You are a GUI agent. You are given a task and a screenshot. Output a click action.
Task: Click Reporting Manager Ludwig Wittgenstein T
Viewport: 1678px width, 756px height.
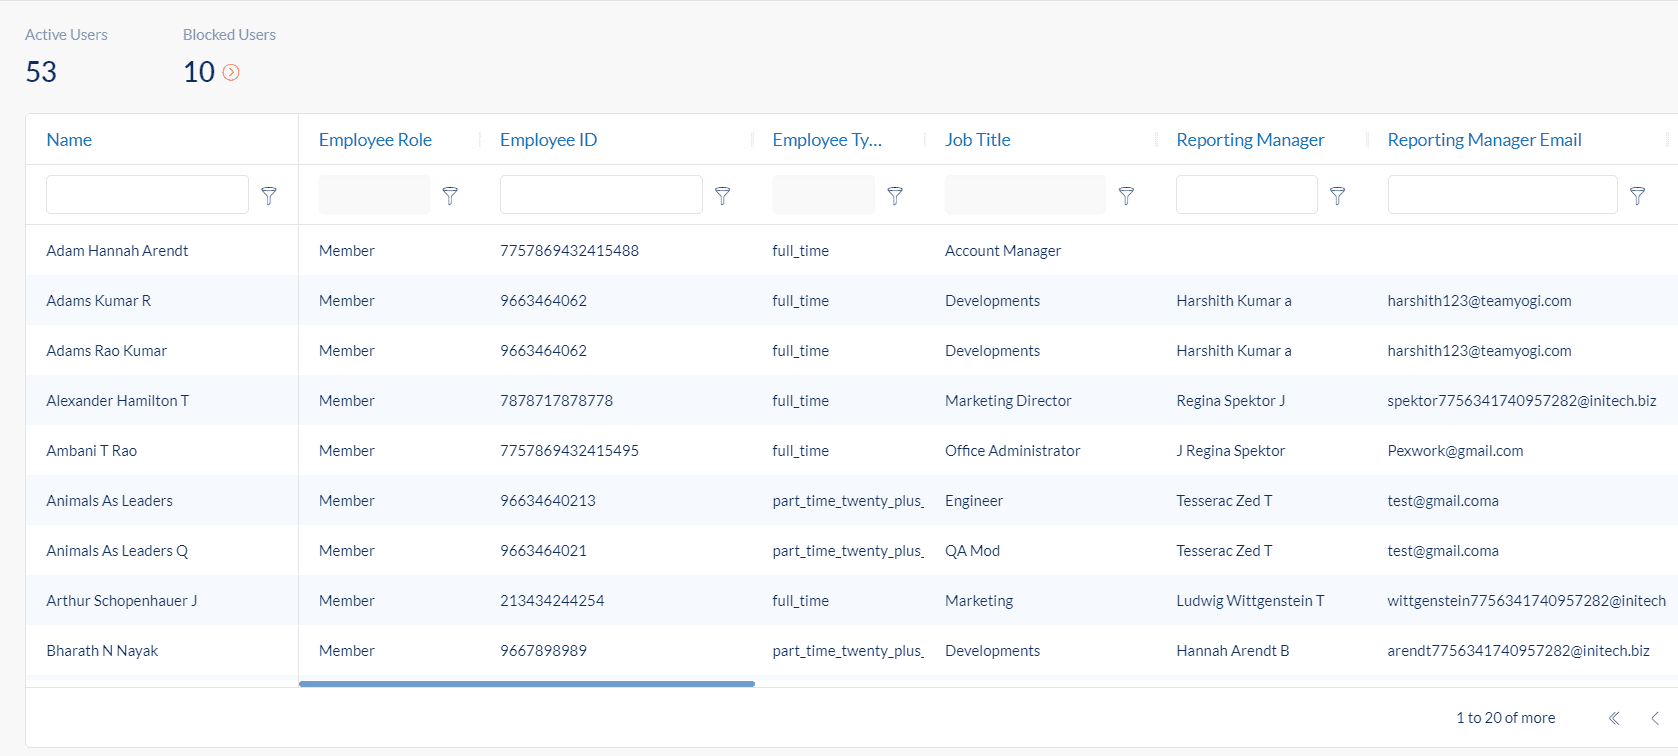point(1250,601)
